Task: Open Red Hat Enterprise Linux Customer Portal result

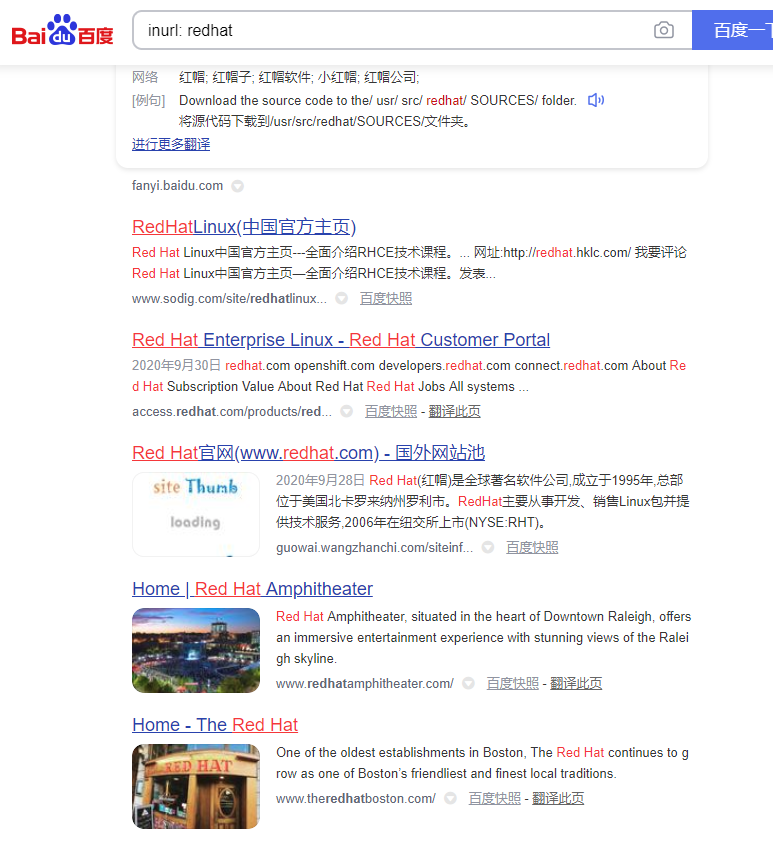Action: coord(341,340)
